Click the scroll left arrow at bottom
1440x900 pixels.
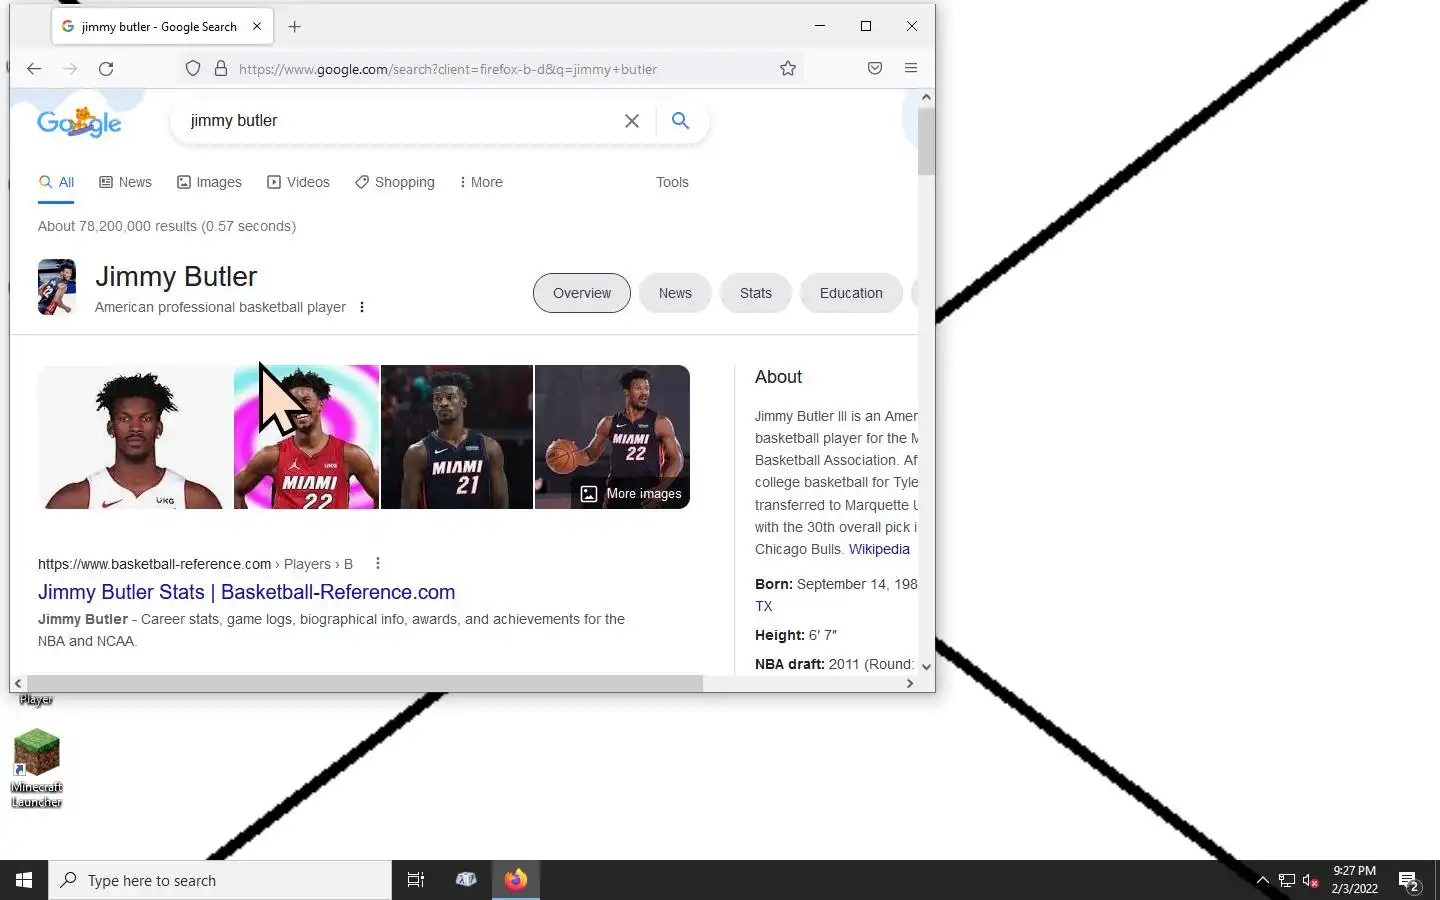tap(18, 684)
